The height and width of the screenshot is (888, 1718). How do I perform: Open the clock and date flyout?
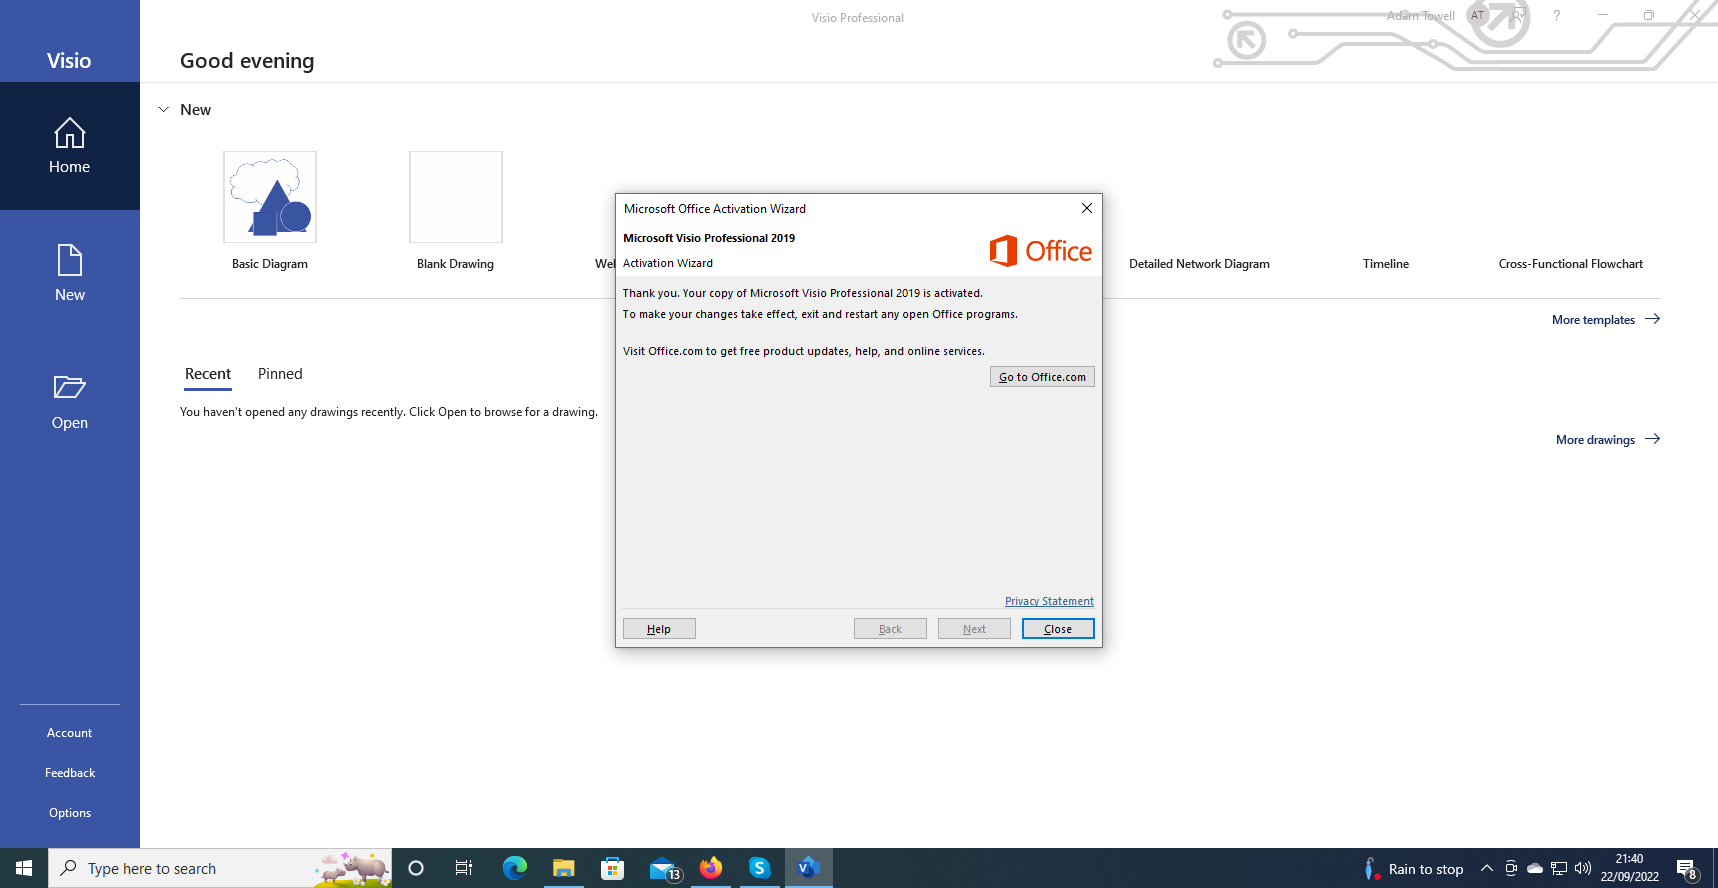pyautogui.click(x=1629, y=868)
